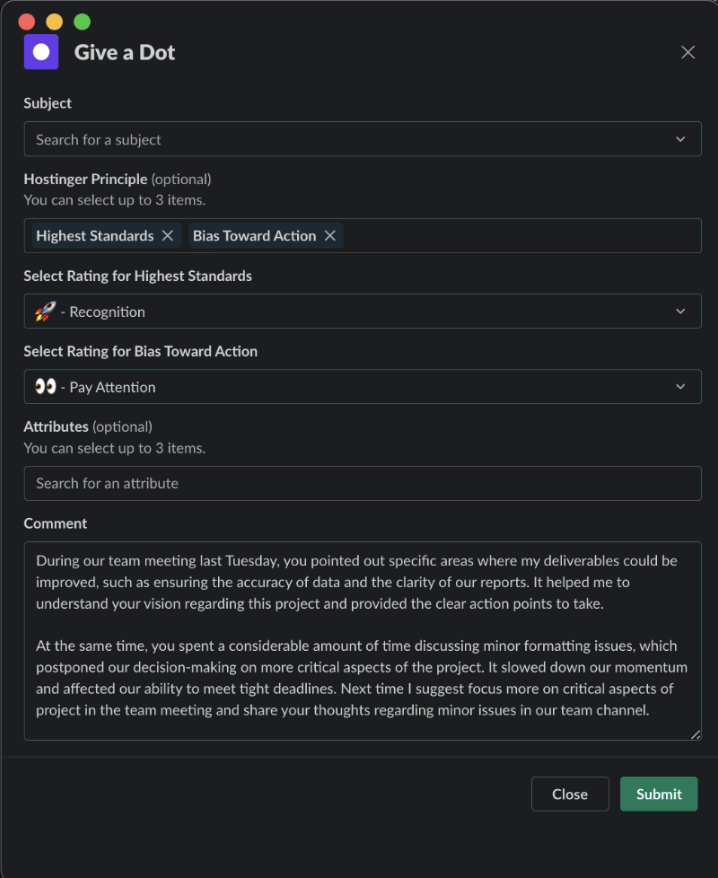Expand the Subject dropdown chevron
Viewport: 718px width, 878px height.
(x=681, y=140)
